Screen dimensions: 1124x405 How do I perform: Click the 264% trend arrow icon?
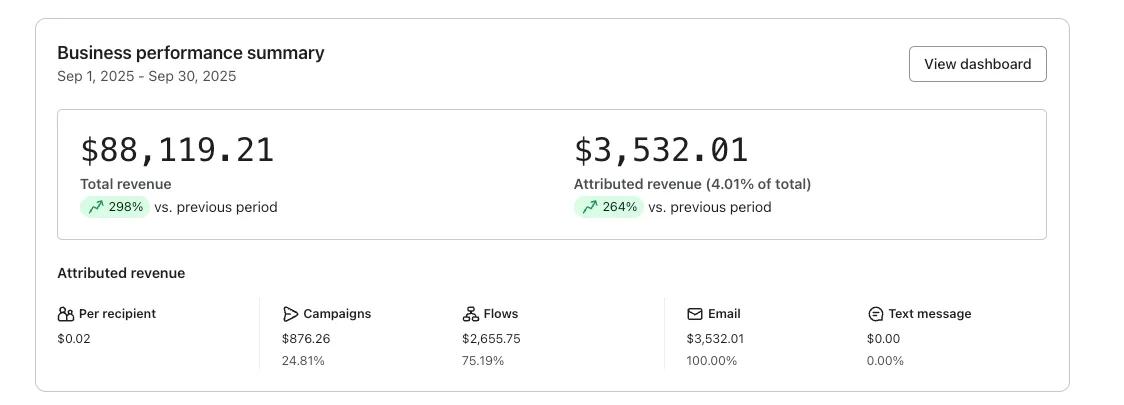pos(590,208)
